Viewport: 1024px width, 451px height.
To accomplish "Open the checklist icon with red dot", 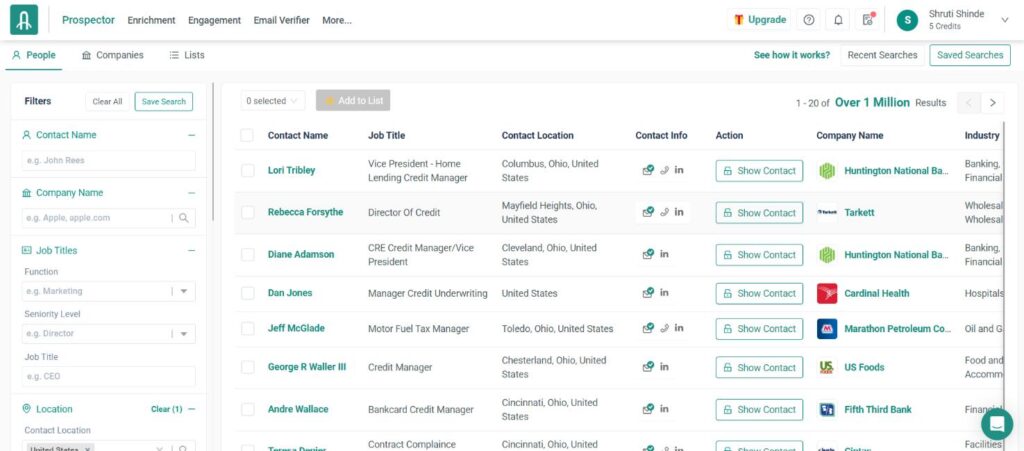I will (868, 20).
